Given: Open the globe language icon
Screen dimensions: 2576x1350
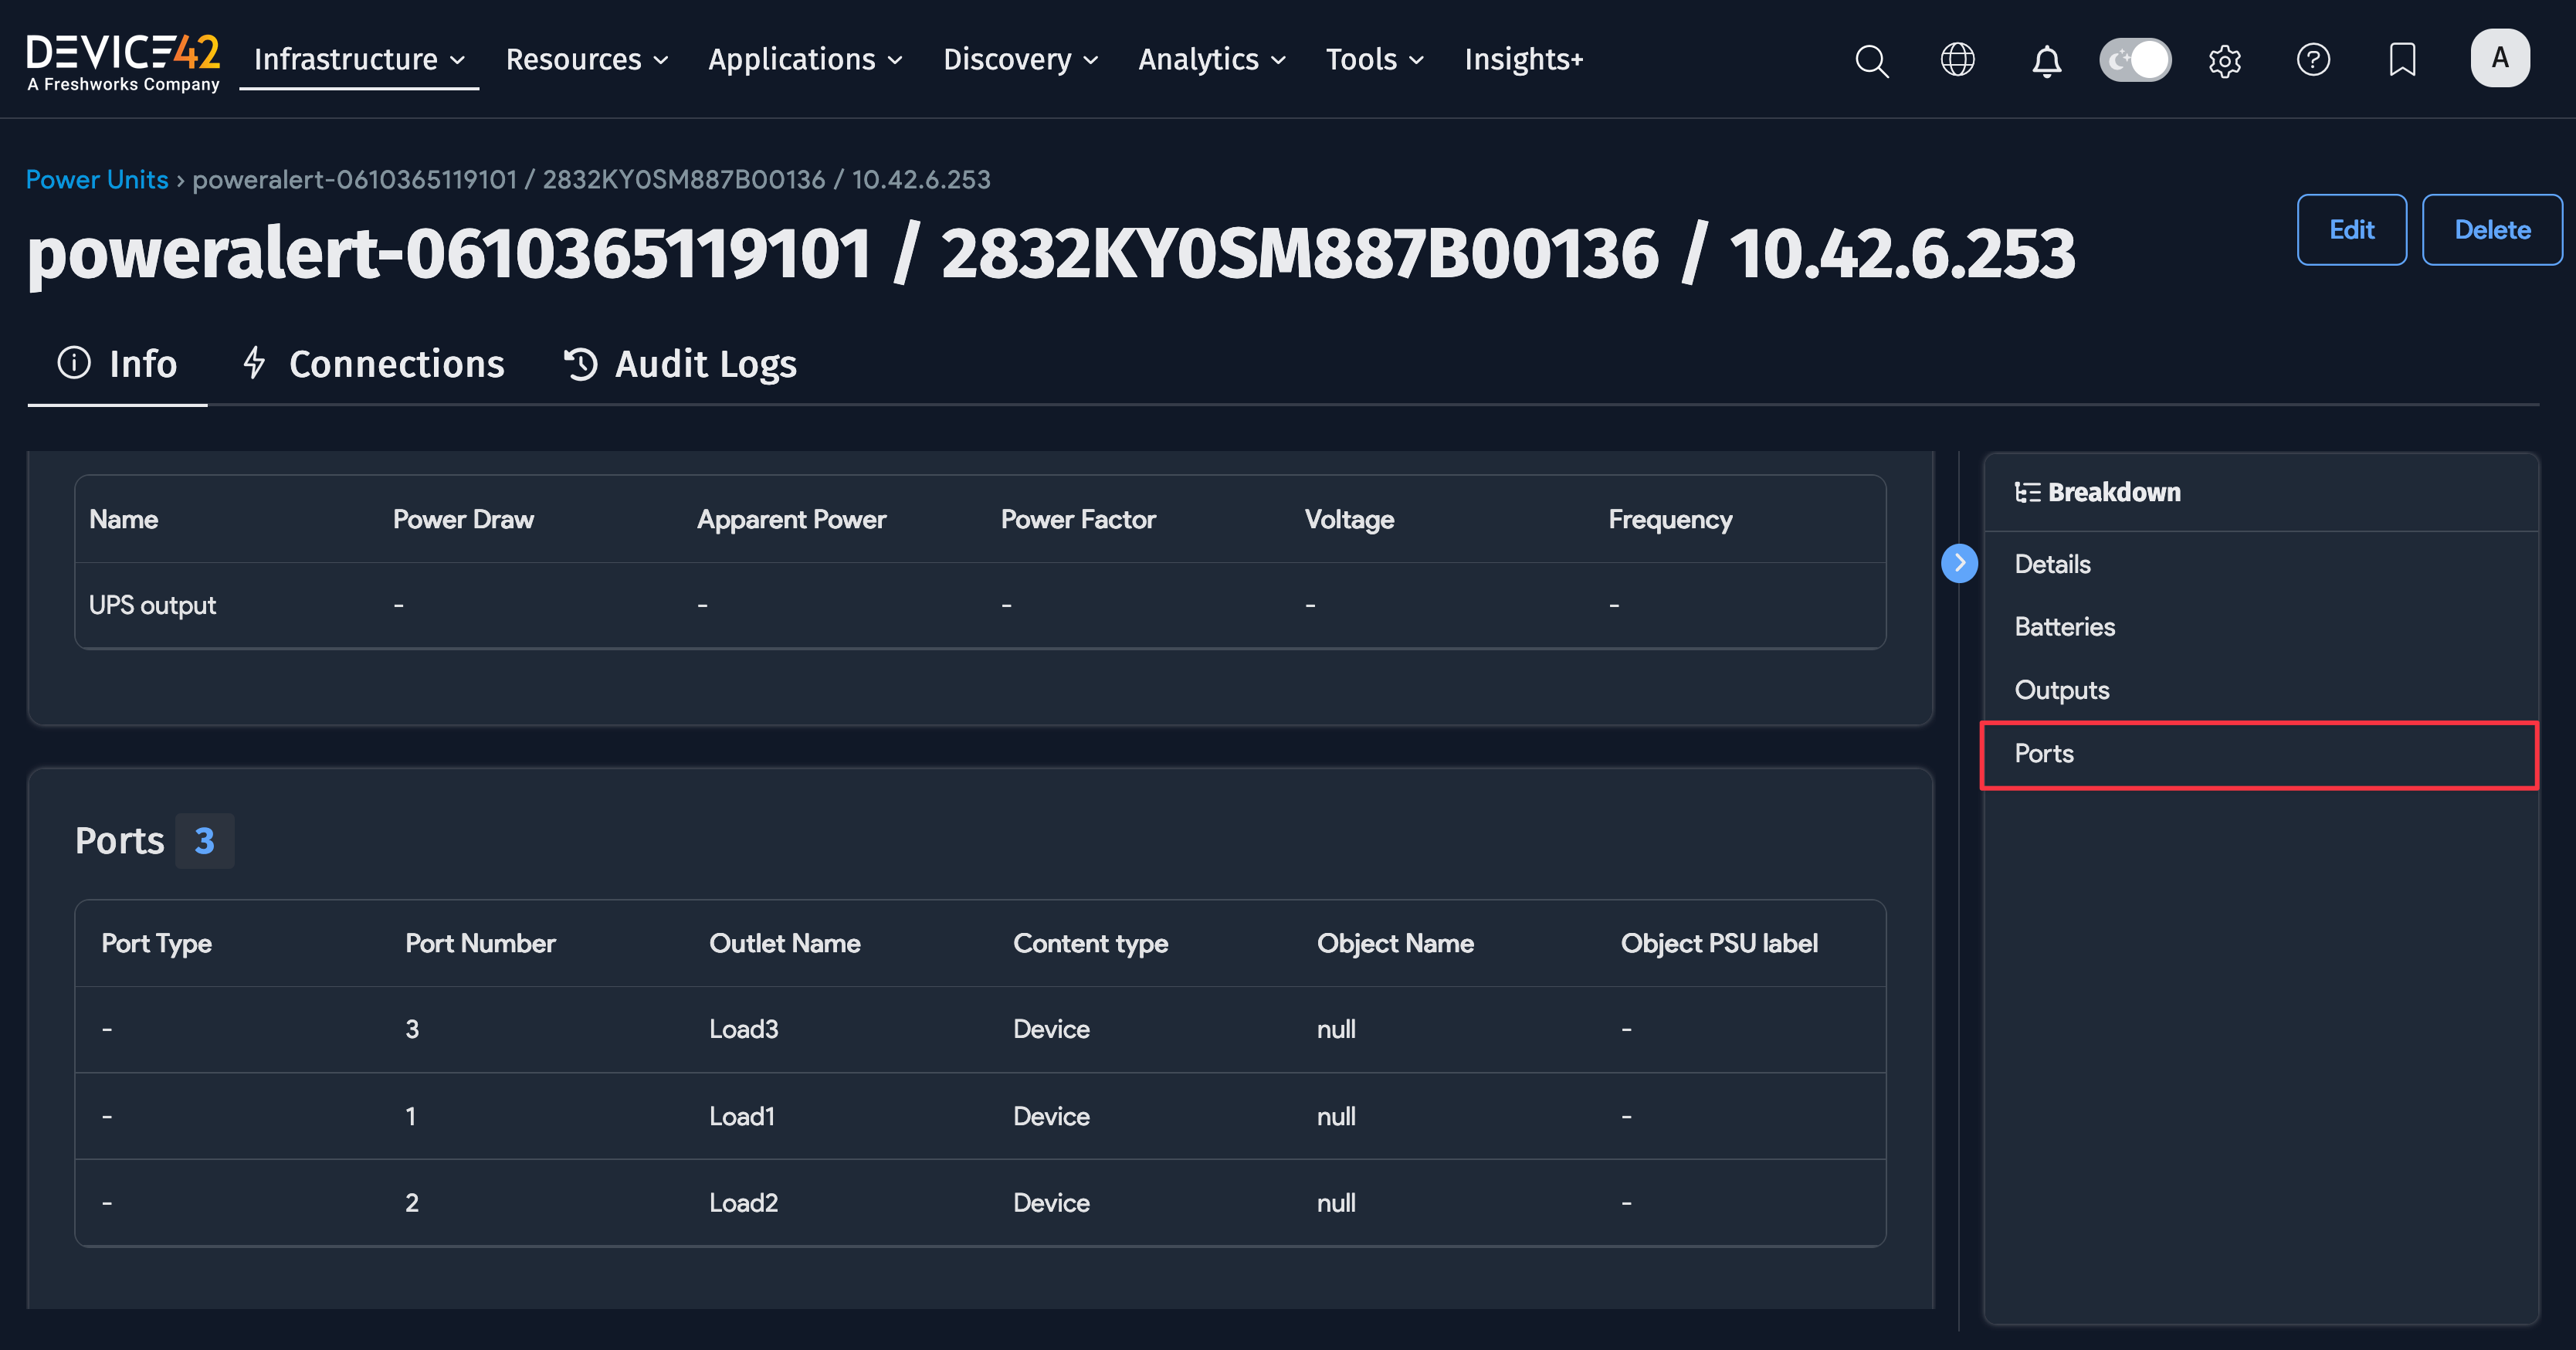Looking at the screenshot, I should (x=1957, y=60).
